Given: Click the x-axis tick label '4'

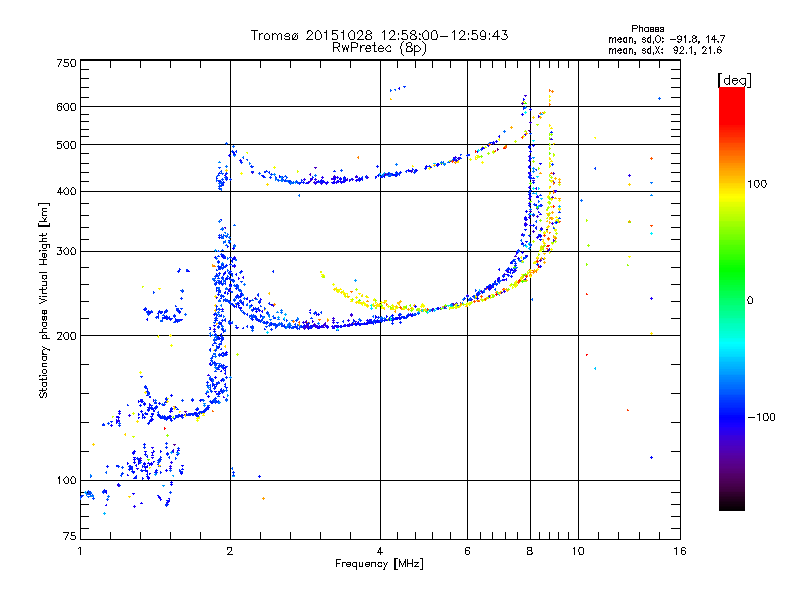Looking at the screenshot, I should 380,551.
